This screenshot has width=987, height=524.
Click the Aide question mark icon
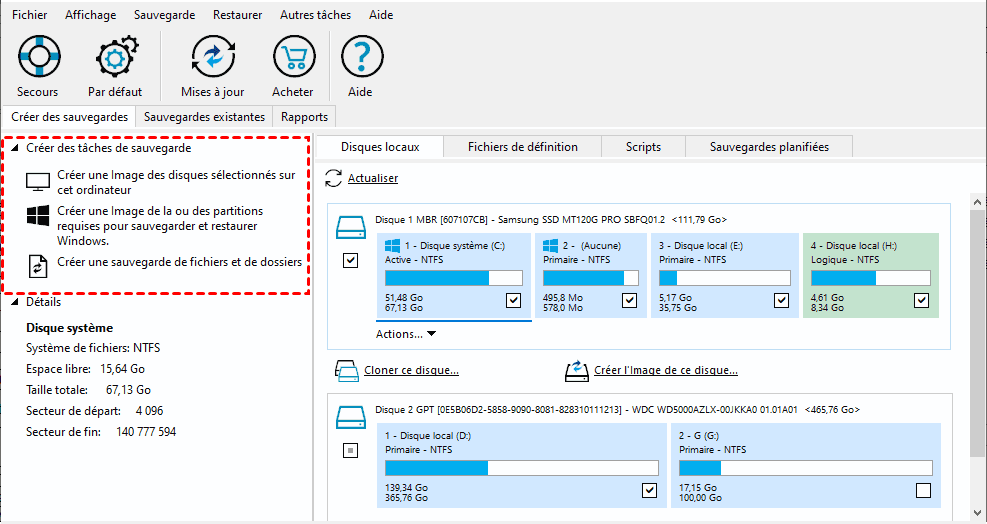tap(360, 58)
